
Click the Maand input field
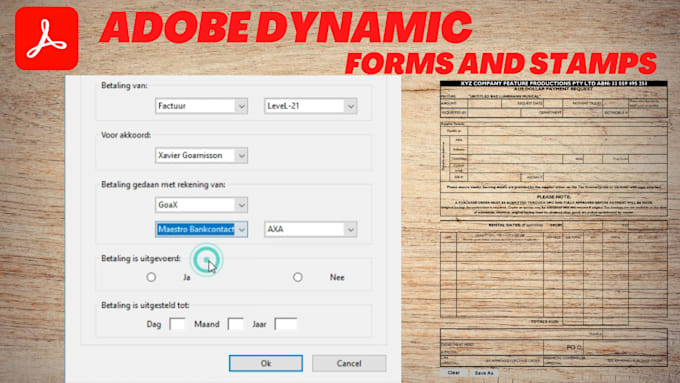coord(235,324)
